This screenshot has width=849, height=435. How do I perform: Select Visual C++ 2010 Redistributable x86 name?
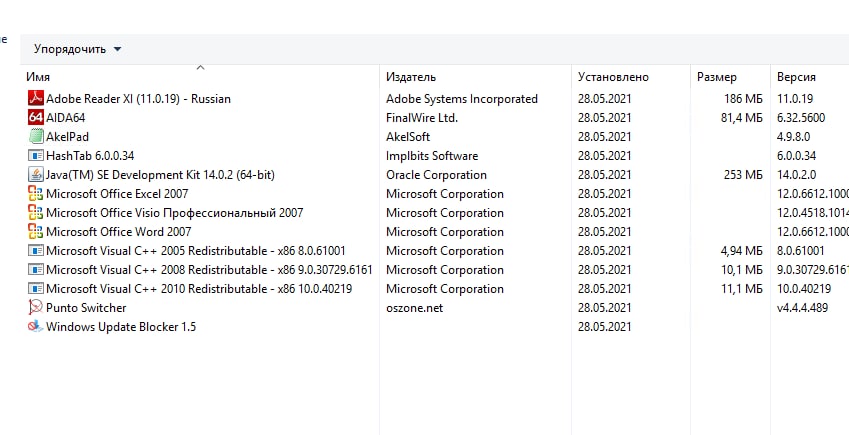click(x=199, y=288)
